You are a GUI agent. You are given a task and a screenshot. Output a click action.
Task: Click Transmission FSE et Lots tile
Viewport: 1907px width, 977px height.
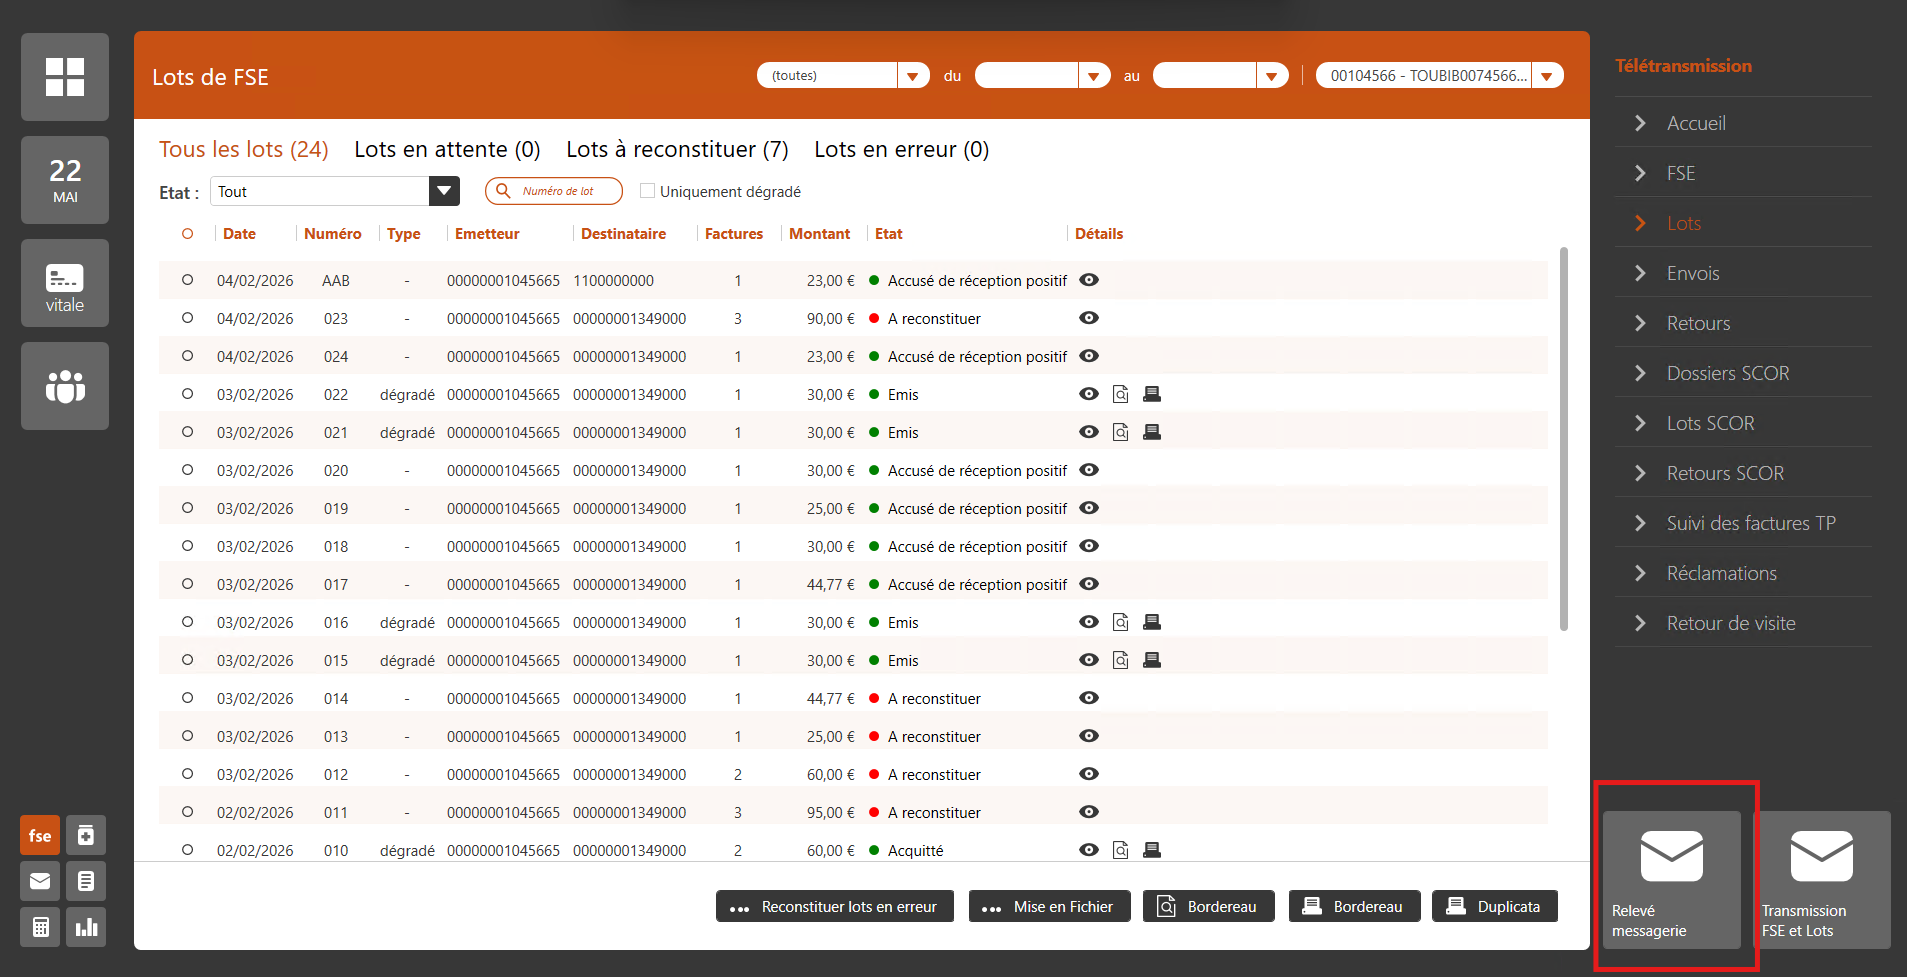click(1822, 880)
